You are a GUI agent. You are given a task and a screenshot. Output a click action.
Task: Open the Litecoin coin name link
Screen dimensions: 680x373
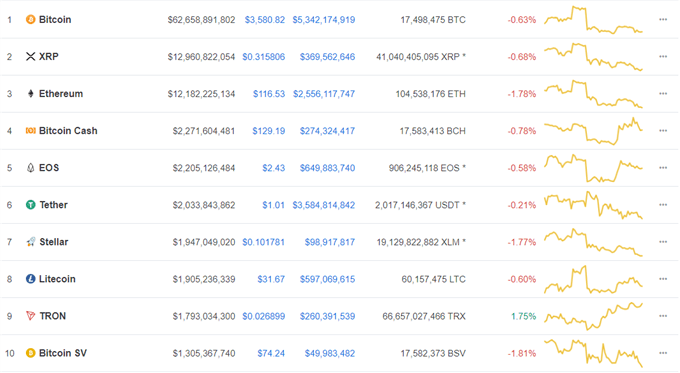57,279
